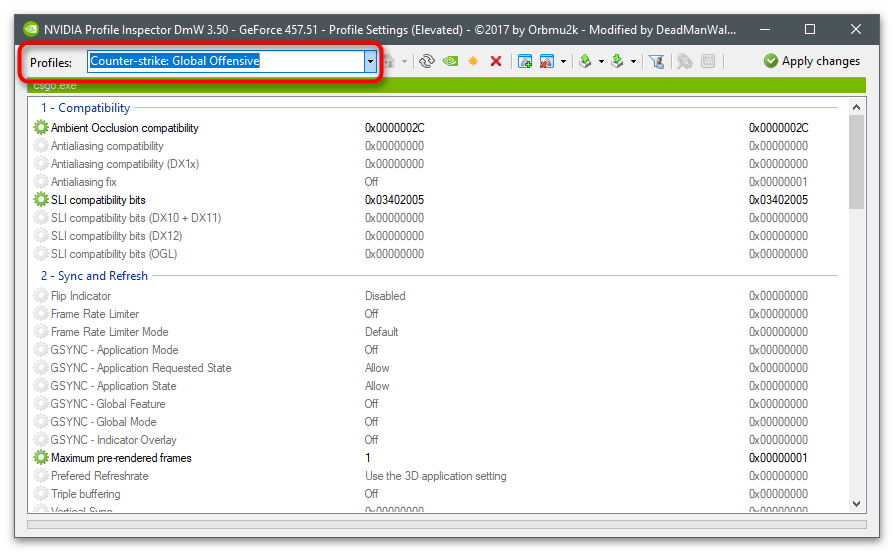Click Antialiasing fix value Off

(x=372, y=182)
